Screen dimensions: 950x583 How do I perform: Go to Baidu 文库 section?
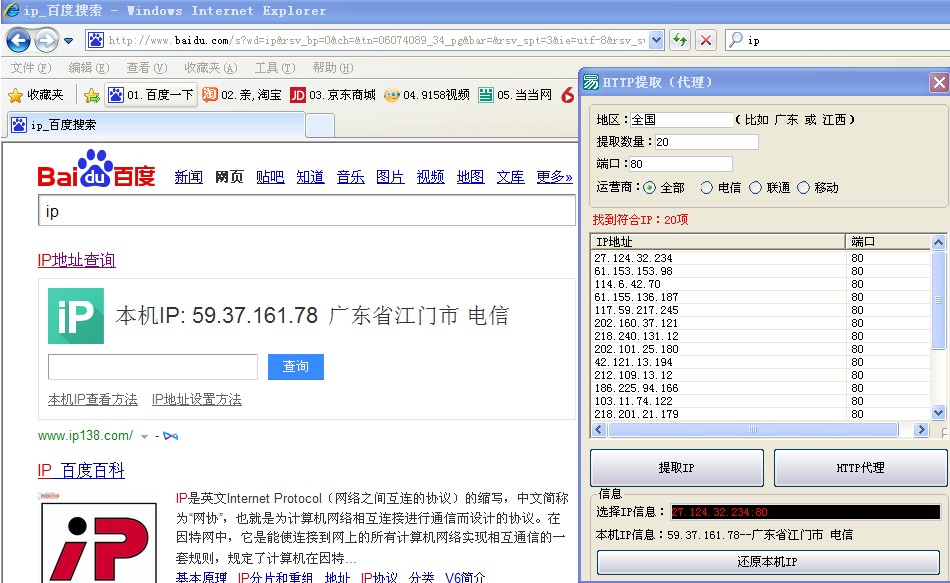pyautogui.click(x=510, y=177)
